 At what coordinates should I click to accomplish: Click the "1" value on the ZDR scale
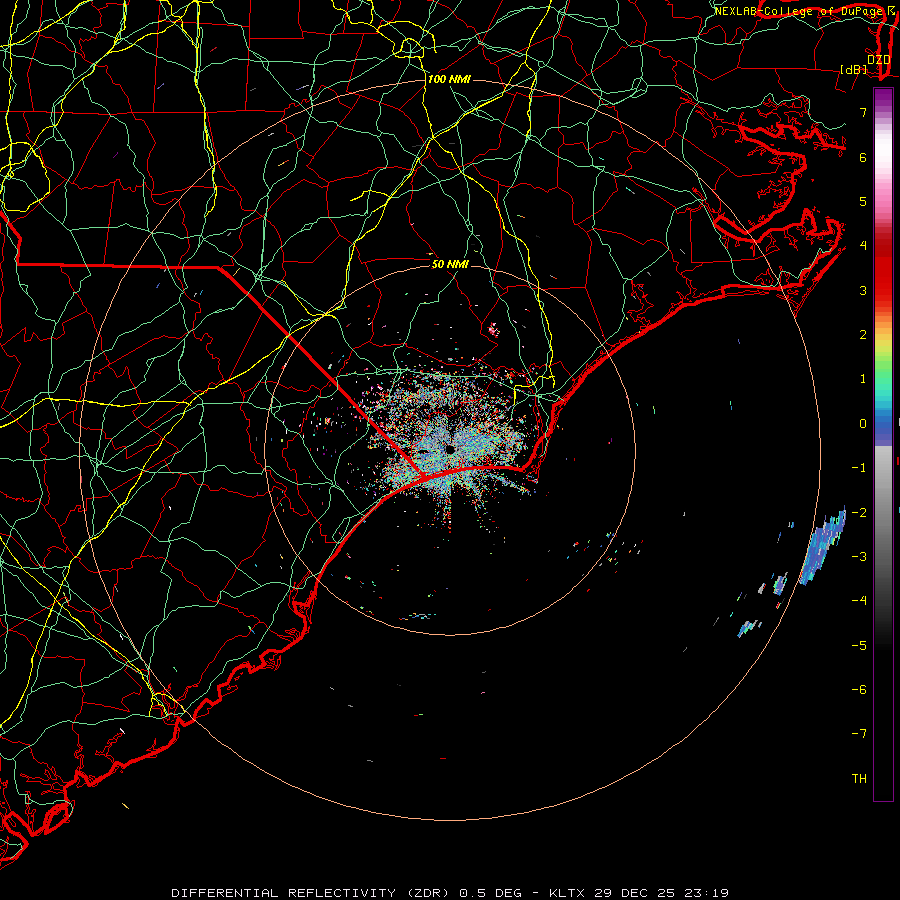coord(863,379)
